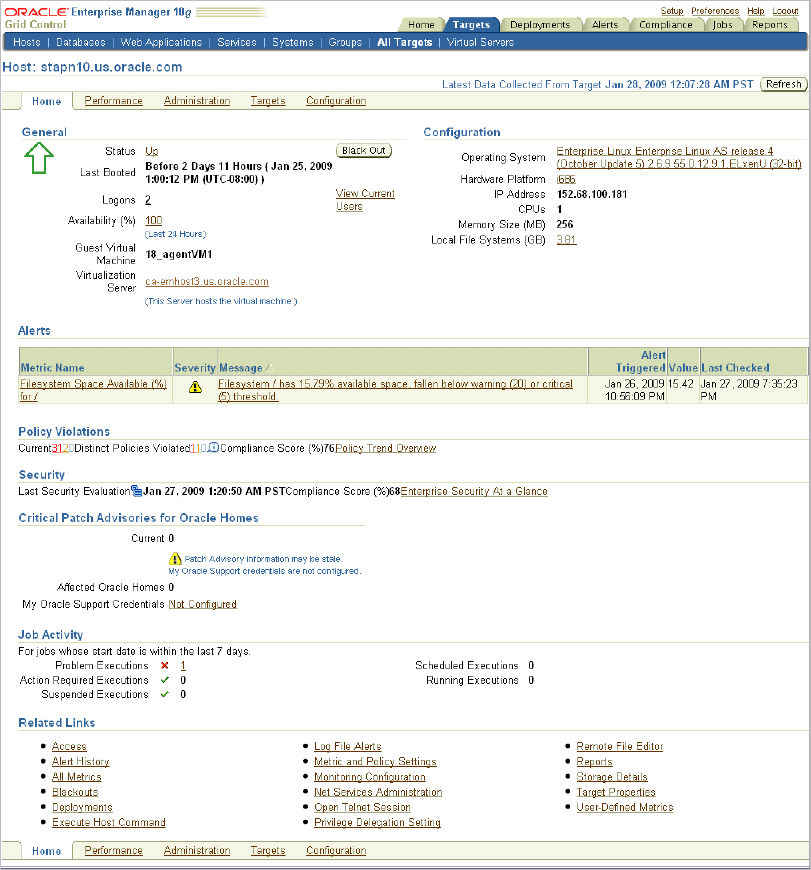The width and height of the screenshot is (811, 870).
Task: Open the User-Defined Metrics related link
Action: (x=625, y=807)
